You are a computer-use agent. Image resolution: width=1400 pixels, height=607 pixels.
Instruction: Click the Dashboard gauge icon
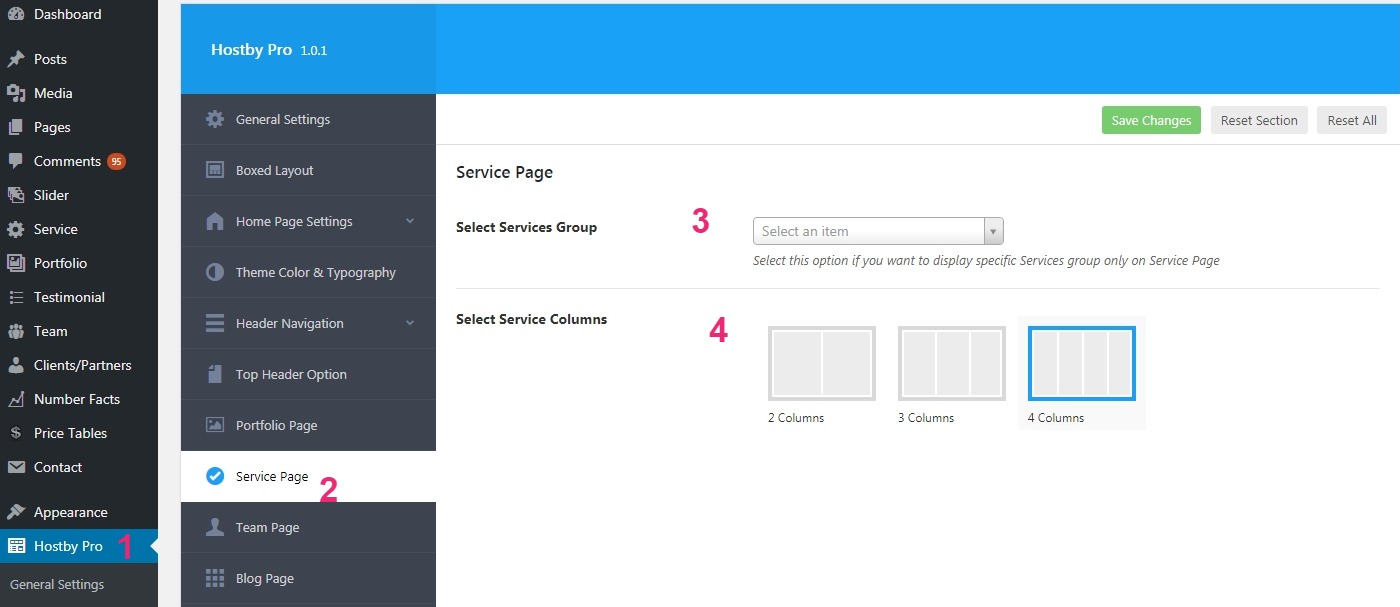[x=16, y=14]
